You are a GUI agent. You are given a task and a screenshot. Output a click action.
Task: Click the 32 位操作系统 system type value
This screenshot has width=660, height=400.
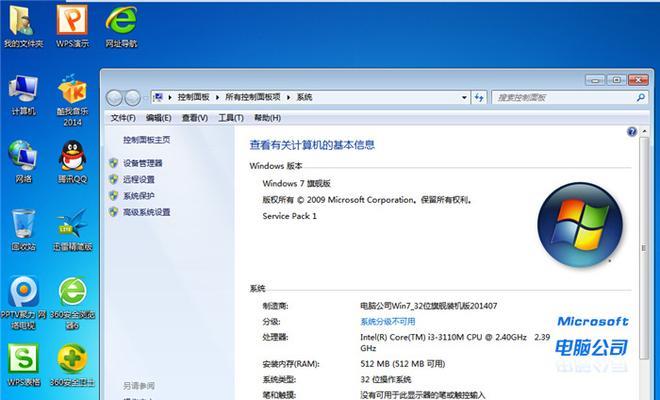pos(386,379)
